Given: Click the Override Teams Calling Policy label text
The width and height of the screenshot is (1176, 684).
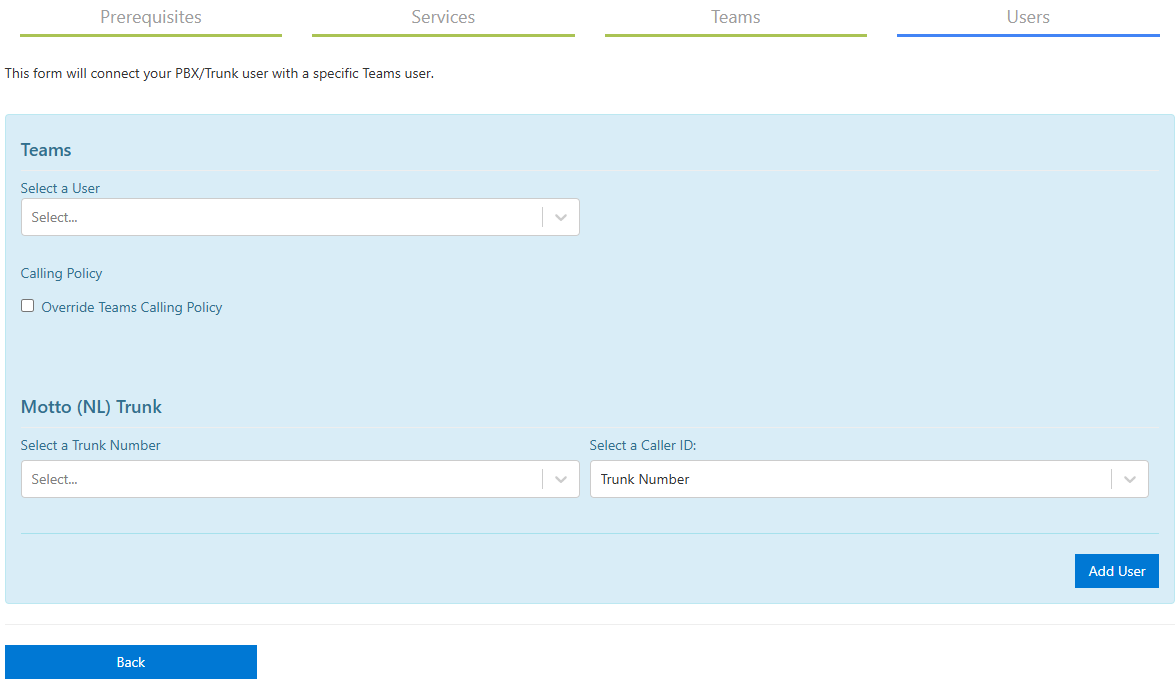Looking at the screenshot, I should point(132,308).
